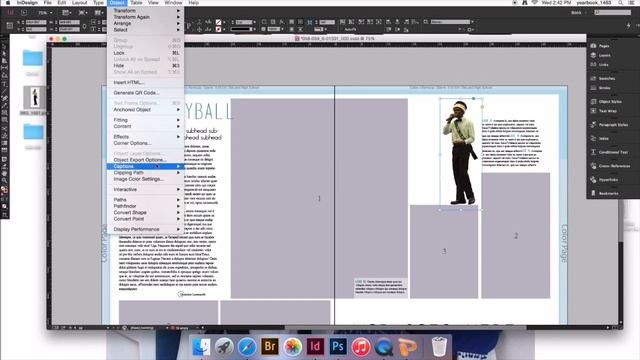Select gray placeholder frame numbered 3

[x=444, y=251]
